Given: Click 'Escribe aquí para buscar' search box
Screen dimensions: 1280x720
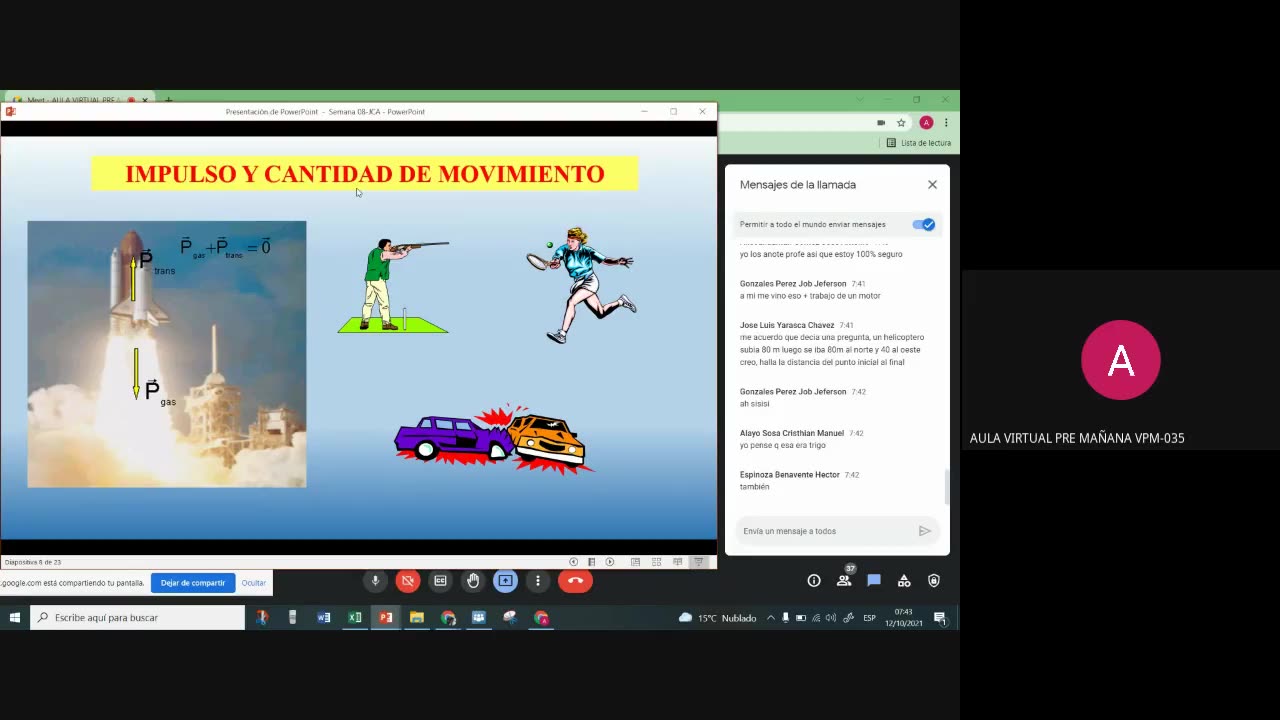Looking at the screenshot, I should pyautogui.click(x=138, y=618).
